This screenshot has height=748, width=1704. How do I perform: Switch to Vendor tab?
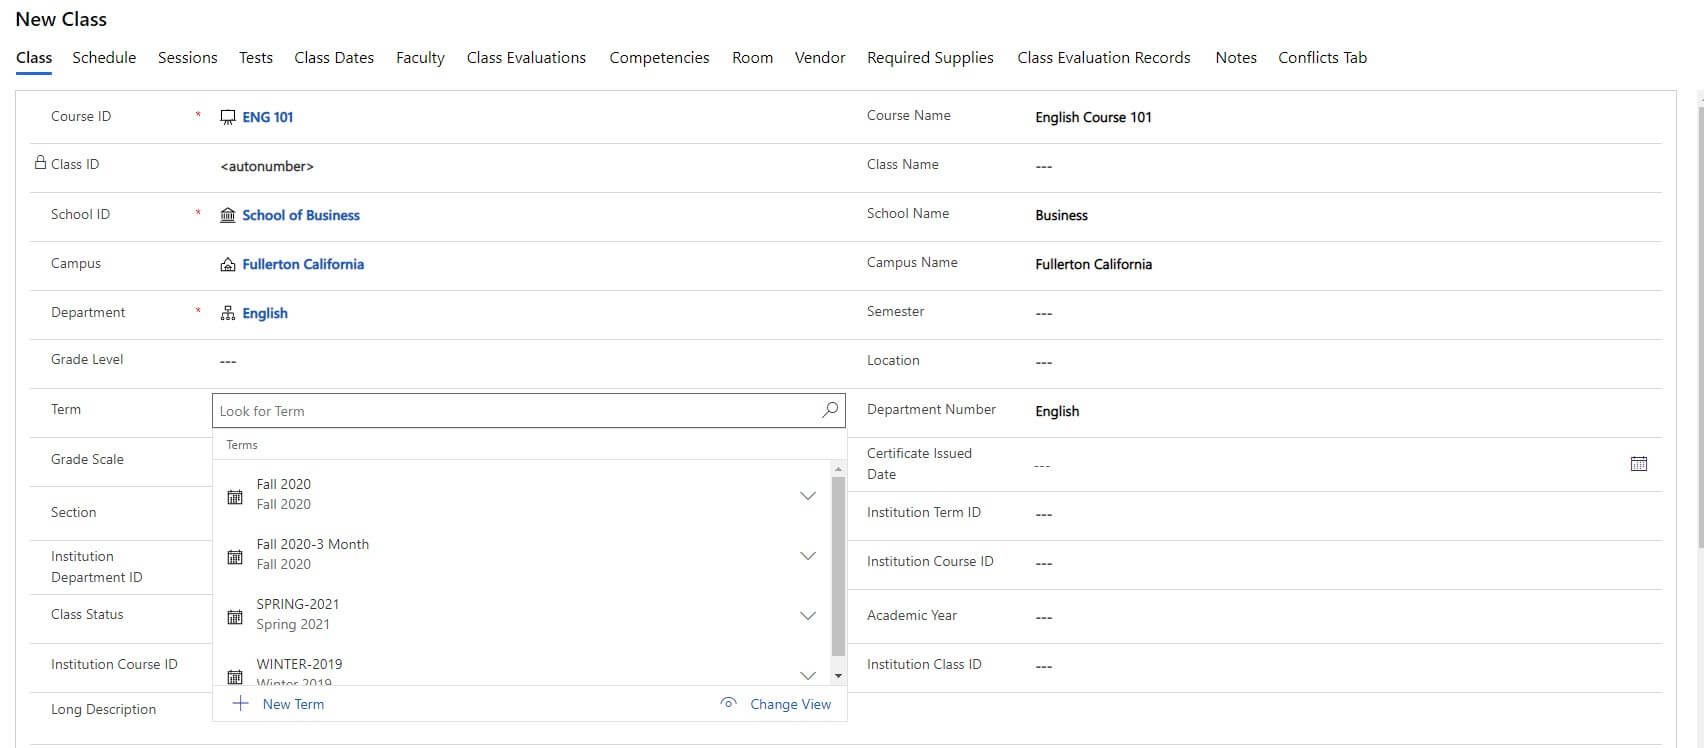point(820,57)
